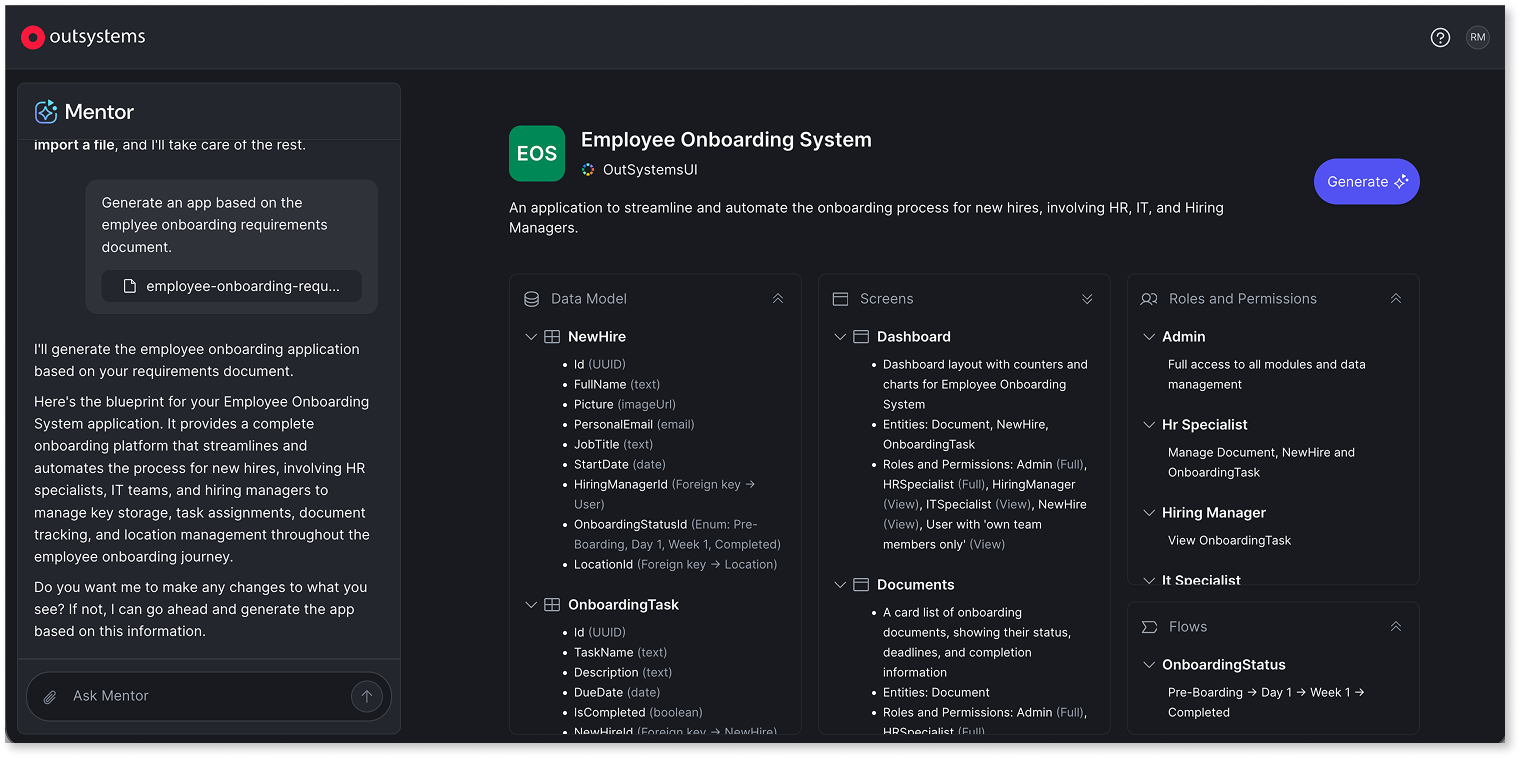The image size is (1520, 758).
Task: Collapse the Flows panel
Action: [1396, 627]
